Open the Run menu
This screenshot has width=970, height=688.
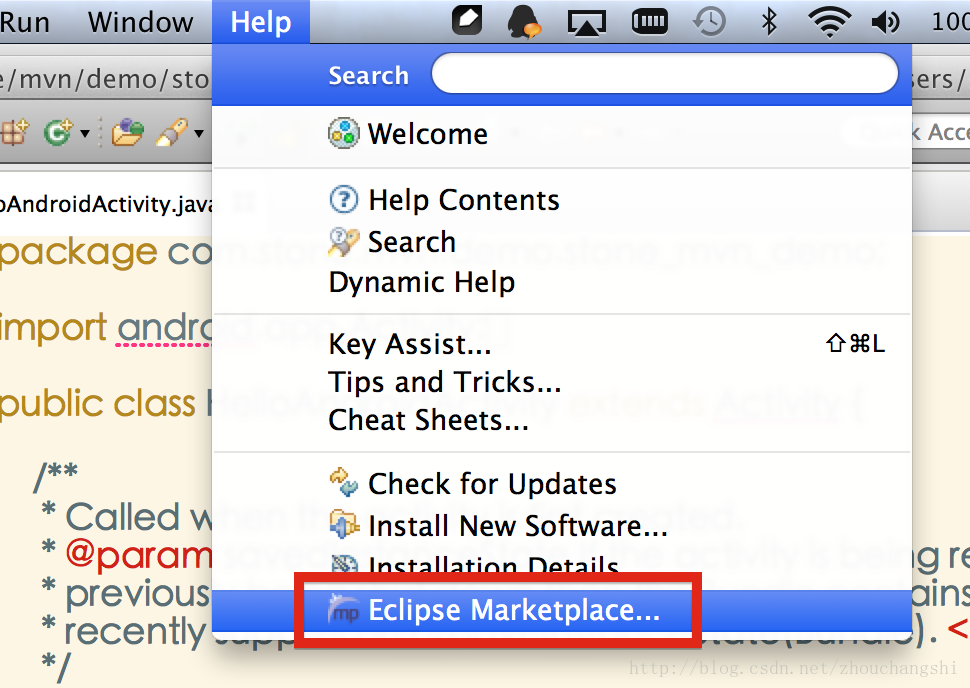pyautogui.click(x=25, y=22)
